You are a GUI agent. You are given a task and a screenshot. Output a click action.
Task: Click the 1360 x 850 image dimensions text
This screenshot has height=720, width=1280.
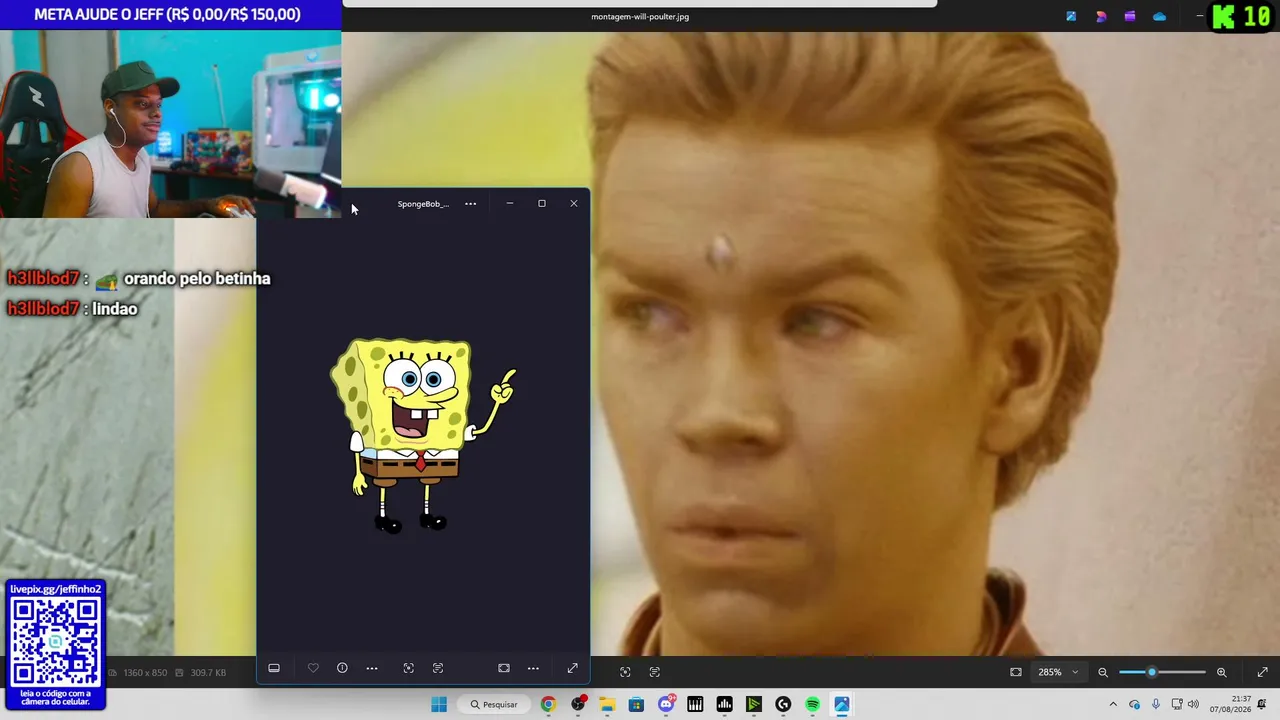pos(145,673)
